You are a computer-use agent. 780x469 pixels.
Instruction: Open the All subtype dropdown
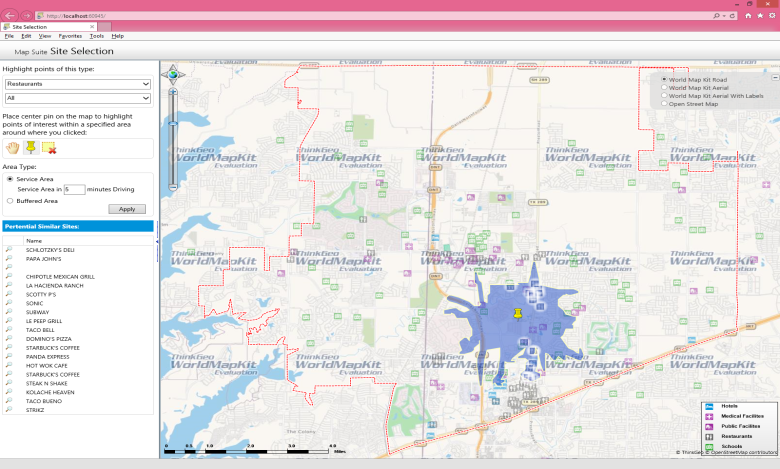[x=78, y=98]
